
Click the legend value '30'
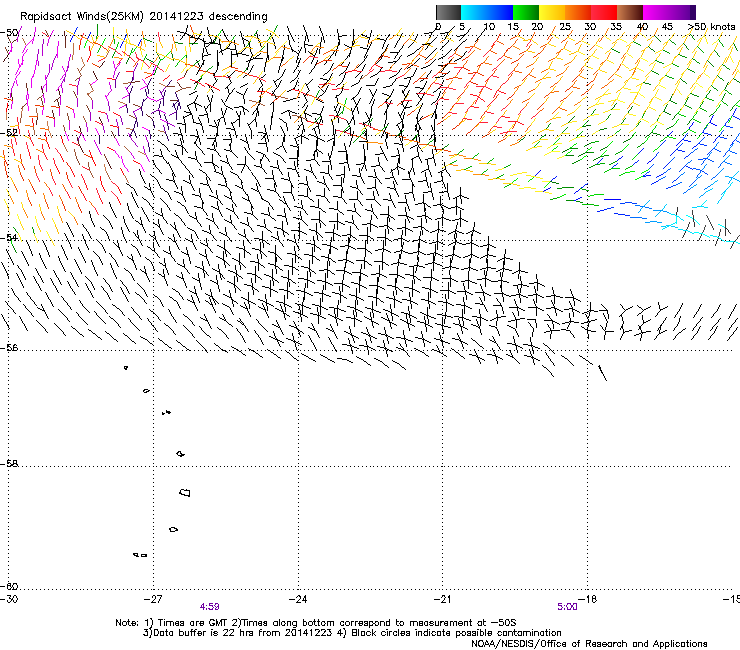[590, 27]
